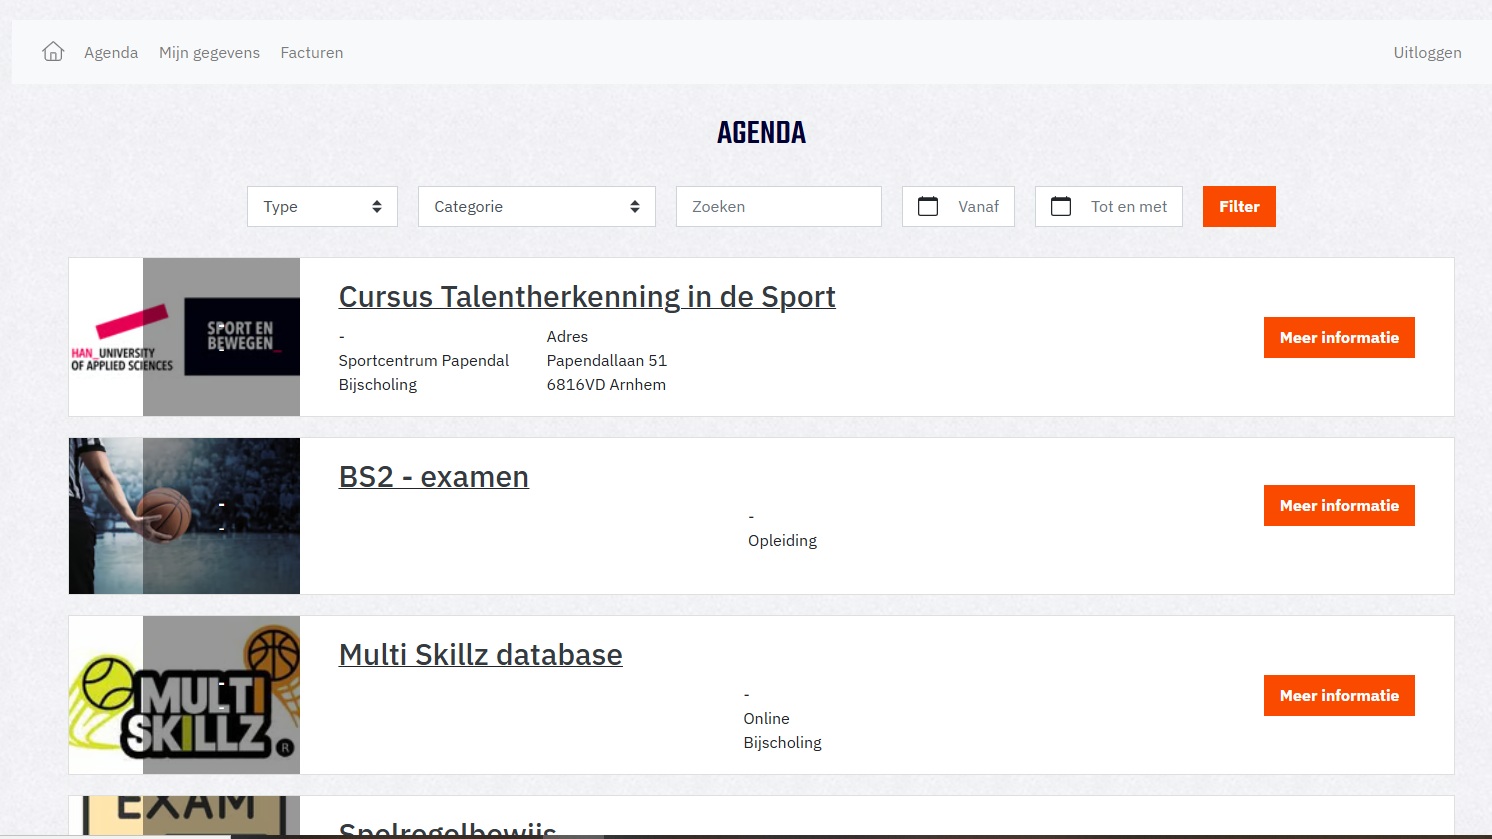The width and height of the screenshot is (1492, 839).
Task: Open the Multi Skillz database title link
Action: coord(480,655)
